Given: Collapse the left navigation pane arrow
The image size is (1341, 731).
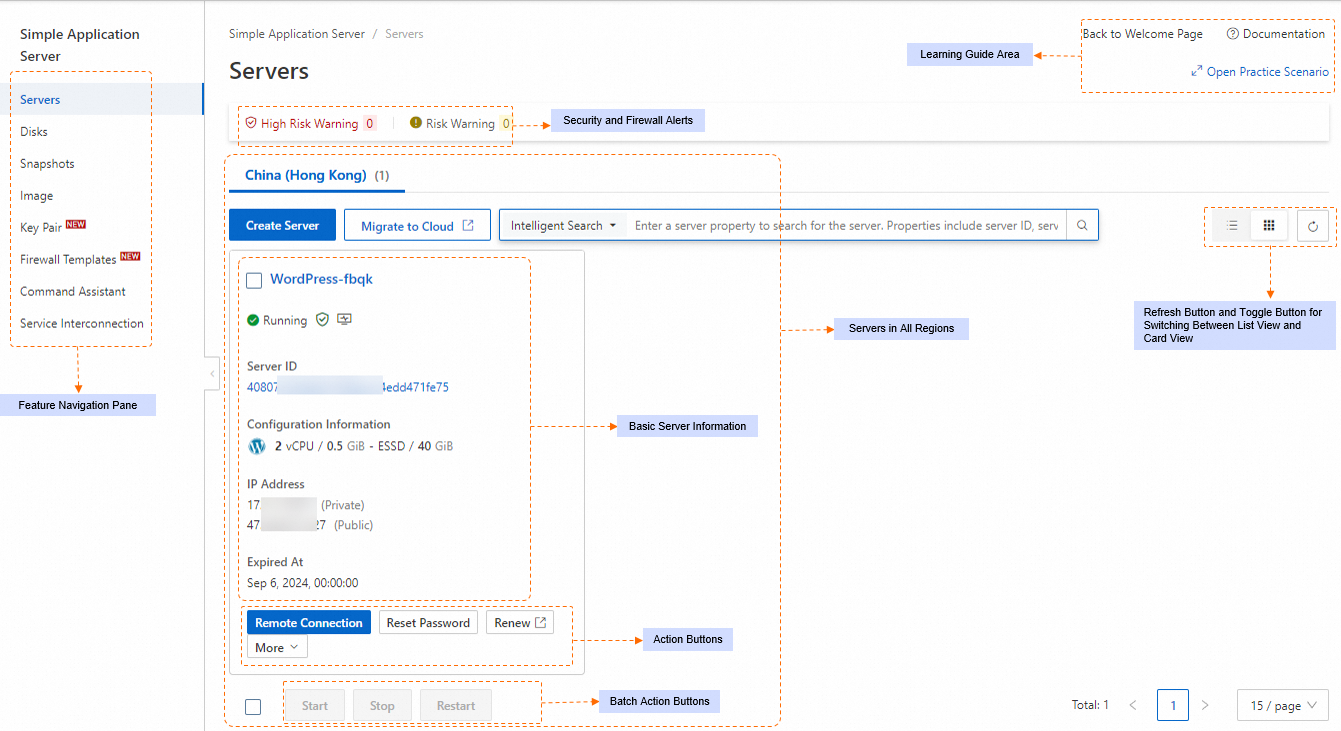Looking at the screenshot, I should (x=211, y=373).
